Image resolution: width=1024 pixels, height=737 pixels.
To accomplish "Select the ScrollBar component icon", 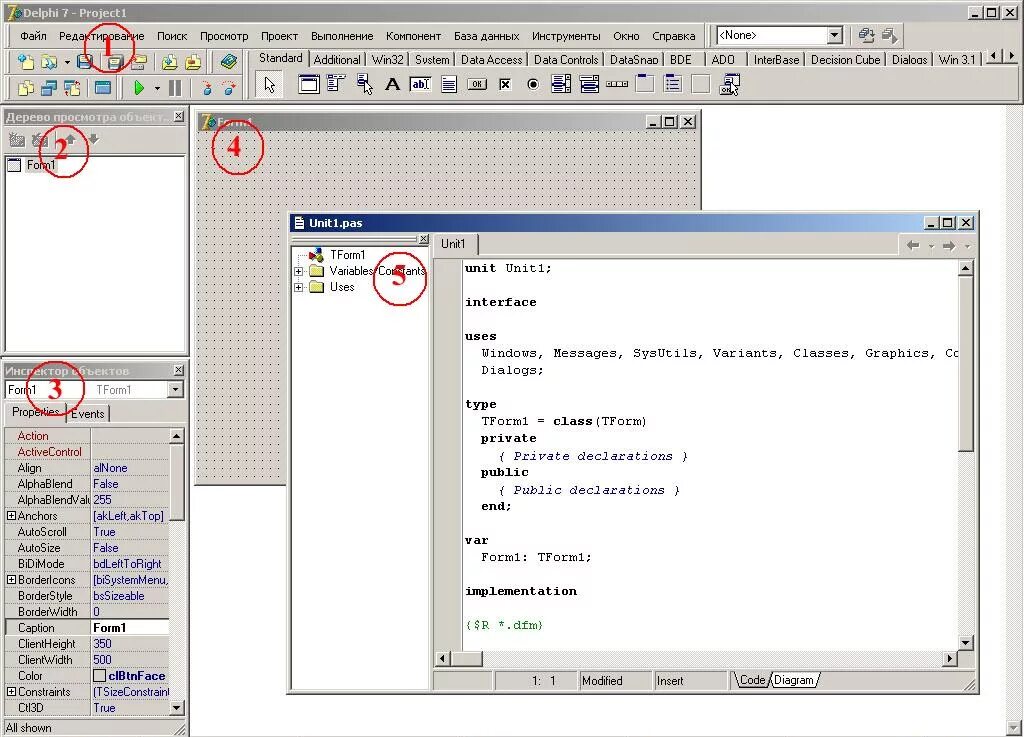I will click(617, 84).
